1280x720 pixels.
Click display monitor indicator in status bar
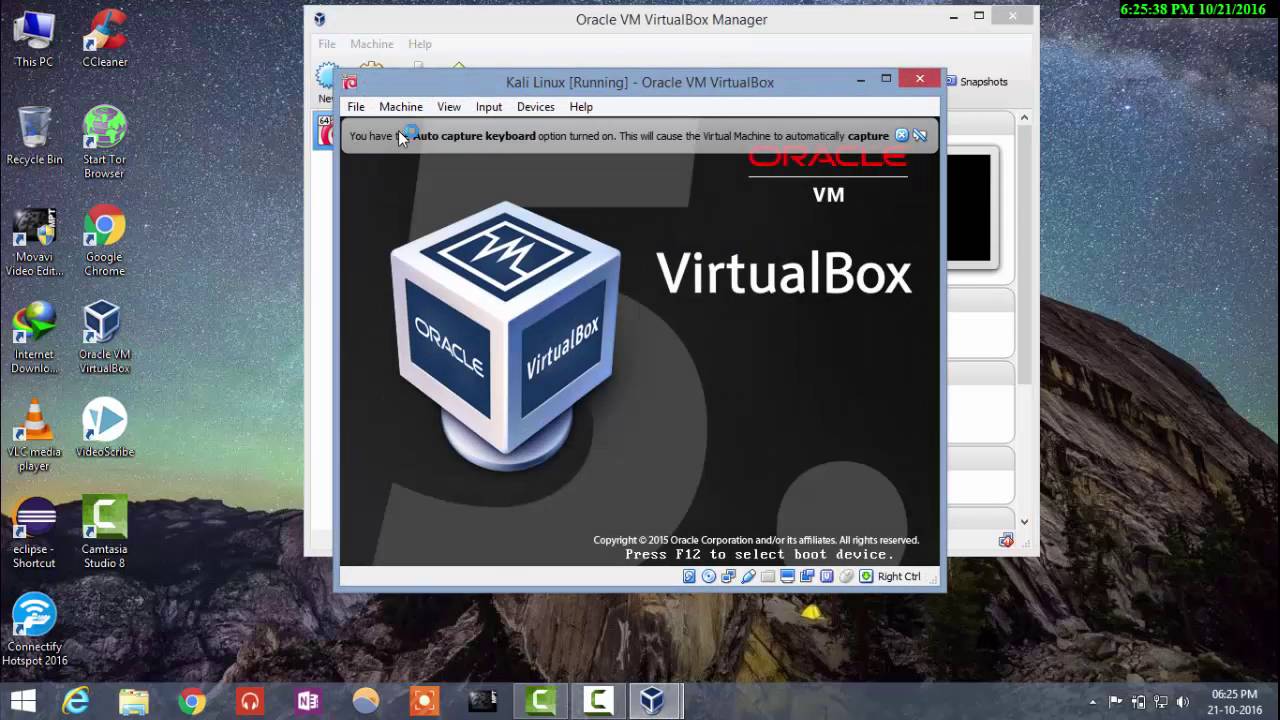pyautogui.click(x=787, y=576)
